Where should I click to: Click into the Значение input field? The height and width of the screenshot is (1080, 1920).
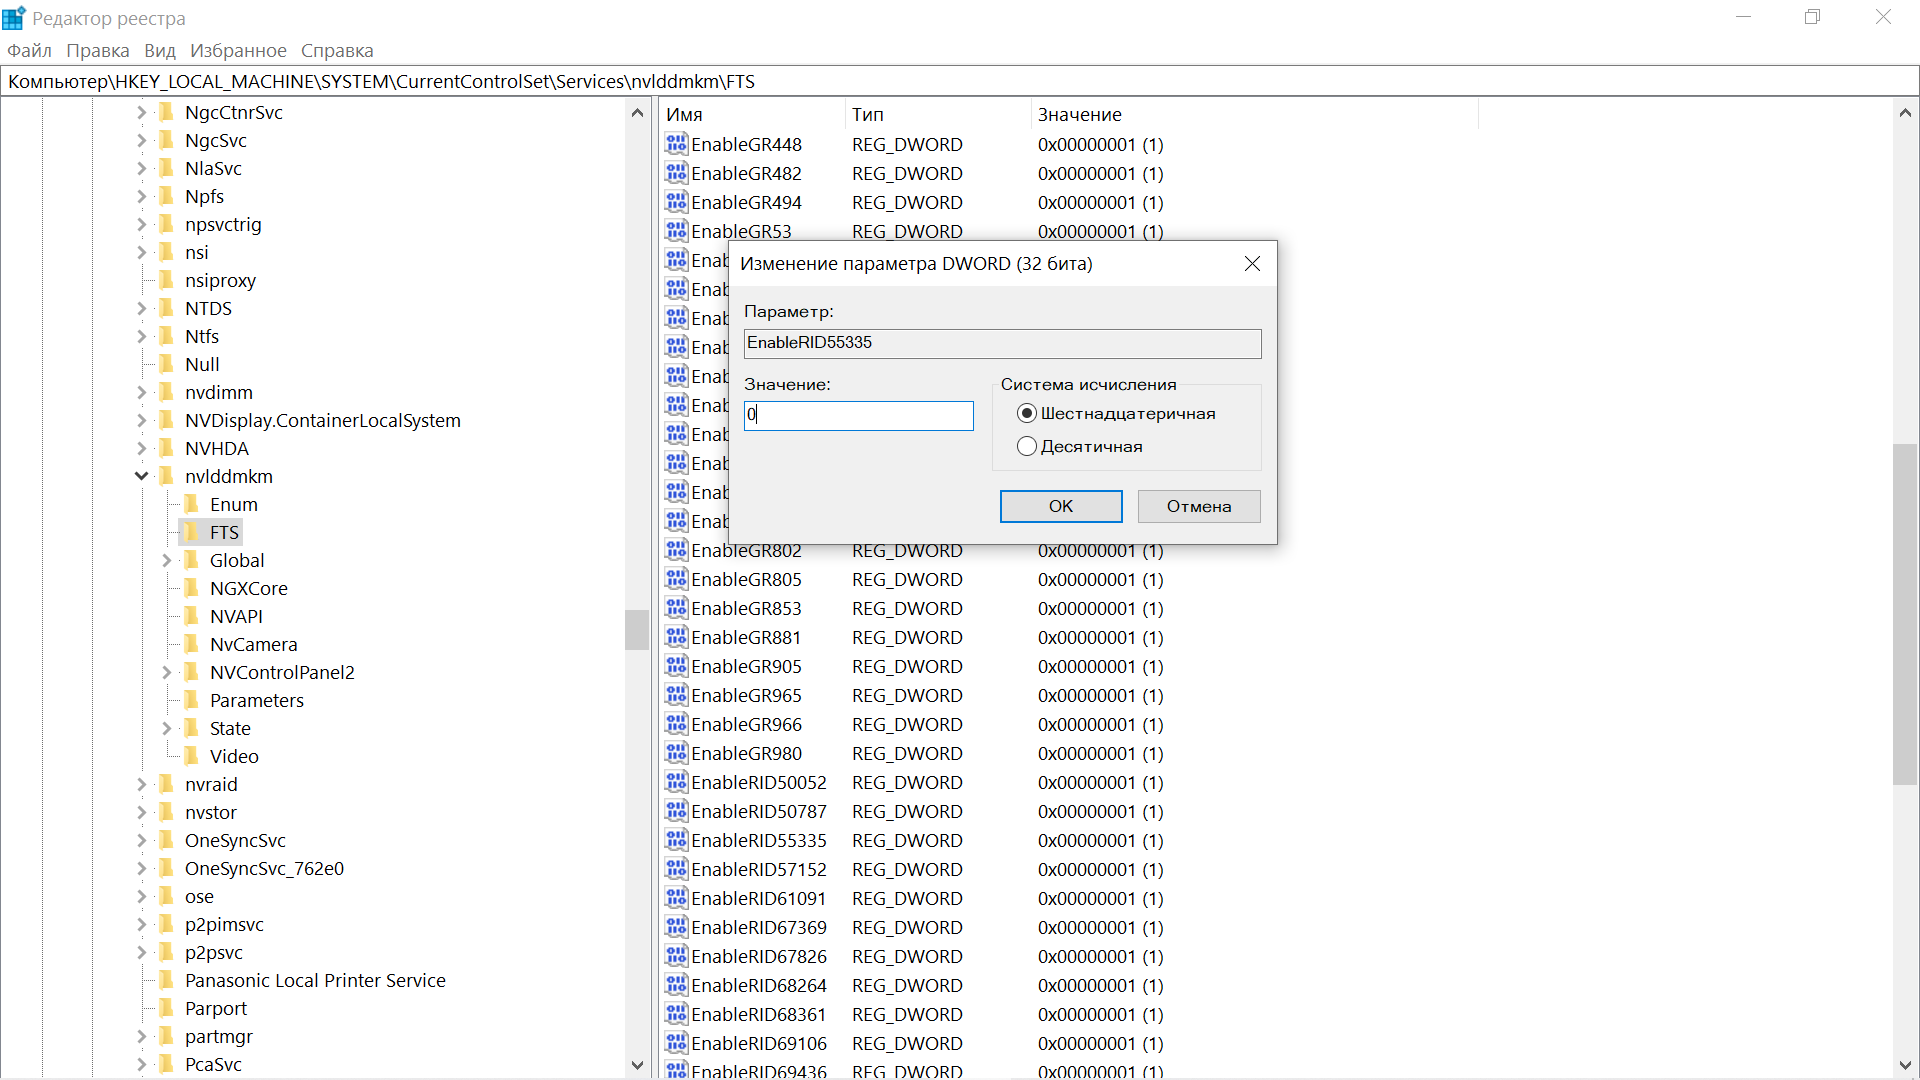pos(858,415)
